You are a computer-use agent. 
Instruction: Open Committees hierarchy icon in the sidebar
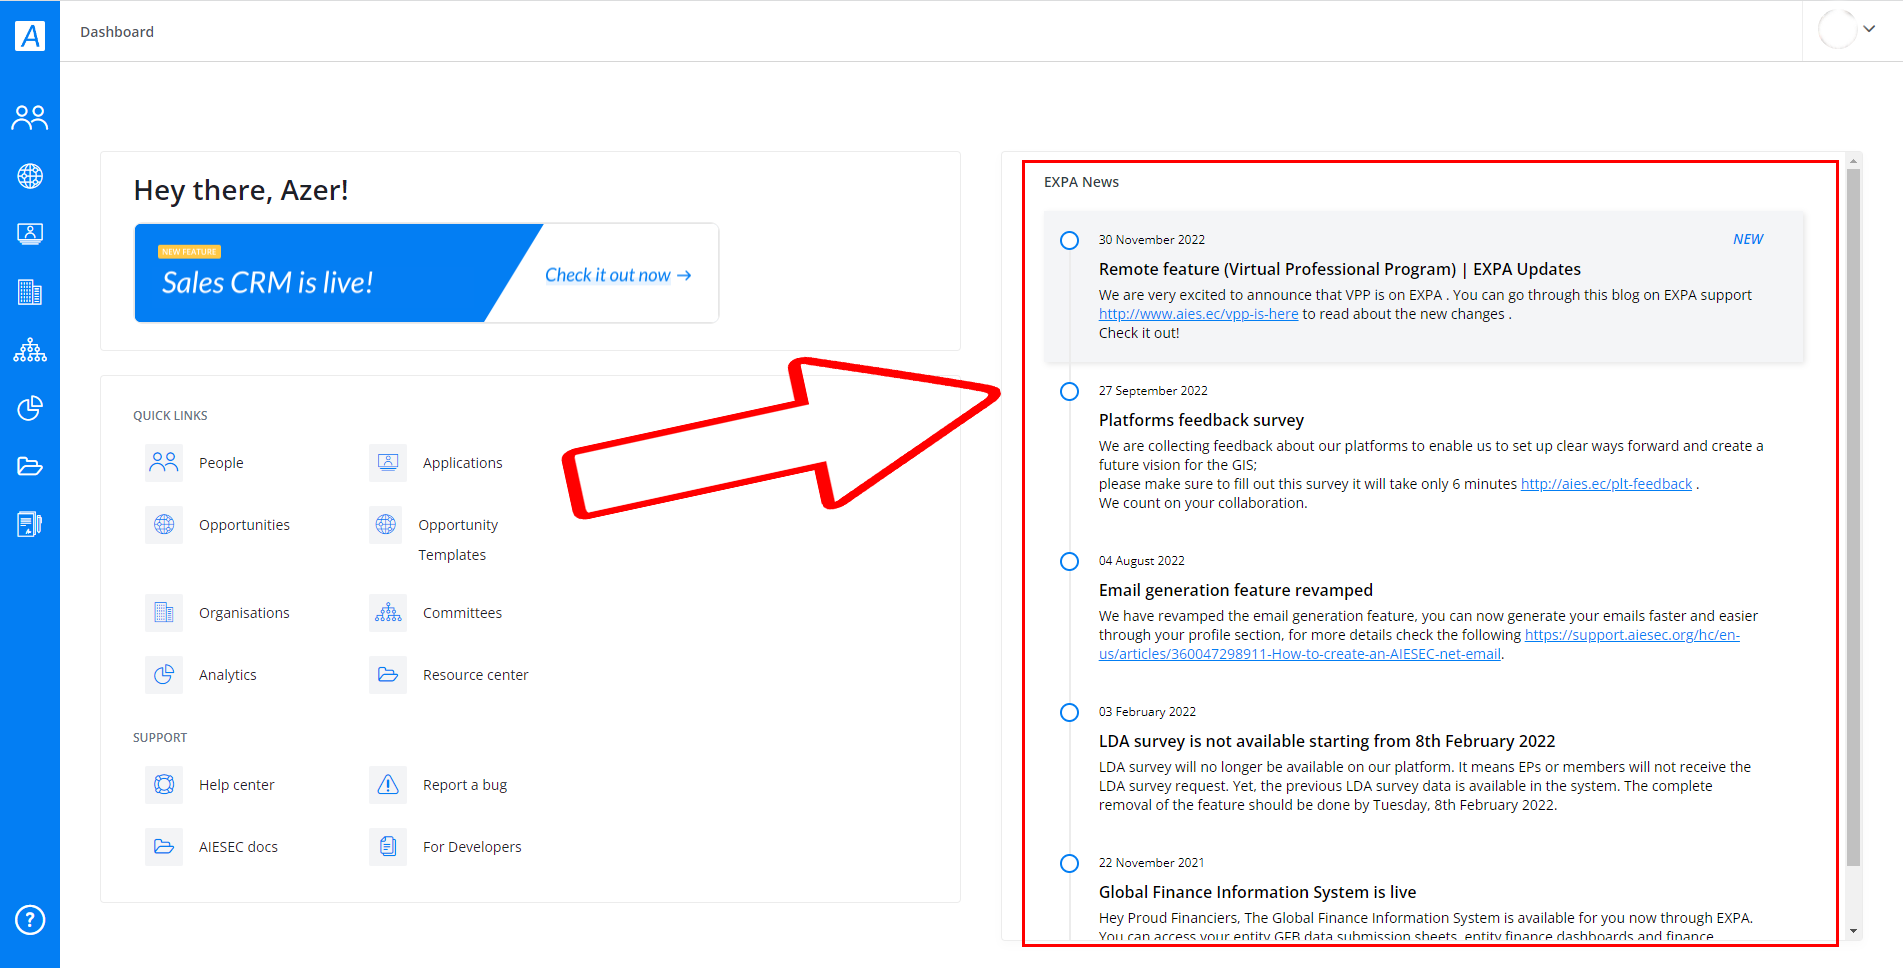pos(30,350)
